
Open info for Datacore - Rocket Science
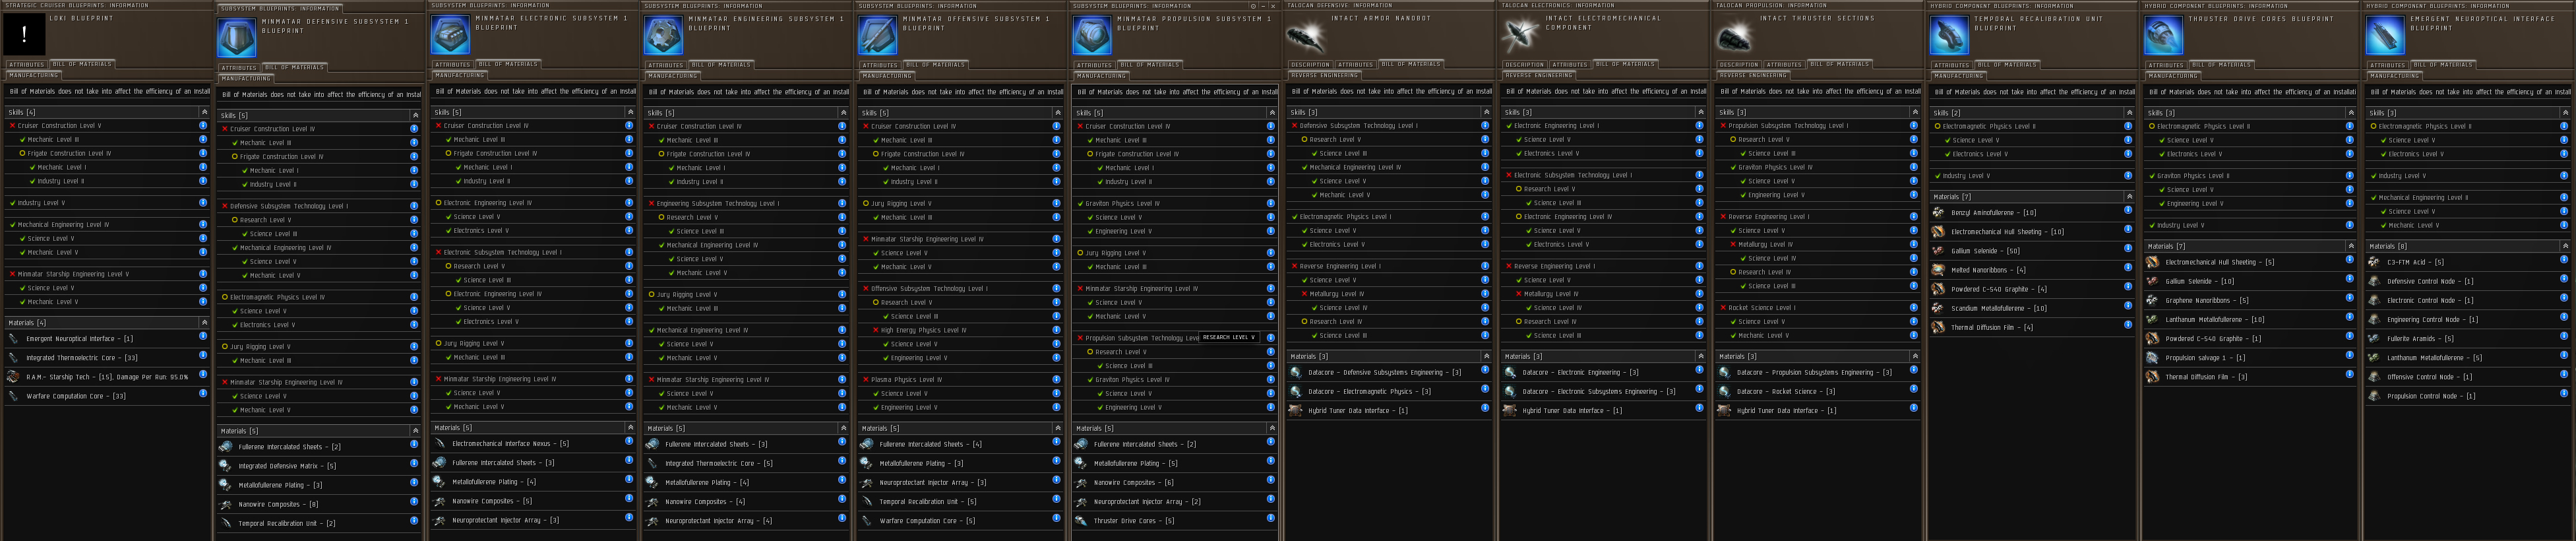pyautogui.click(x=1913, y=390)
